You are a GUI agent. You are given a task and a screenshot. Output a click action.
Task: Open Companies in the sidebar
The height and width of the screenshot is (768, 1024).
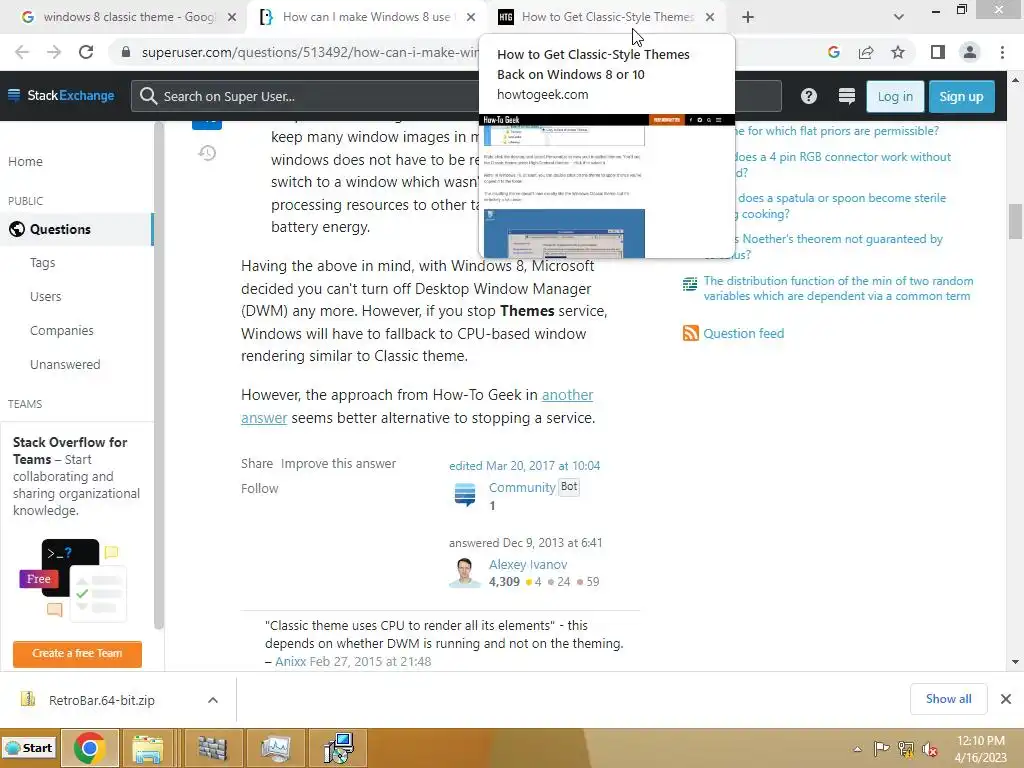pyautogui.click(x=61, y=330)
